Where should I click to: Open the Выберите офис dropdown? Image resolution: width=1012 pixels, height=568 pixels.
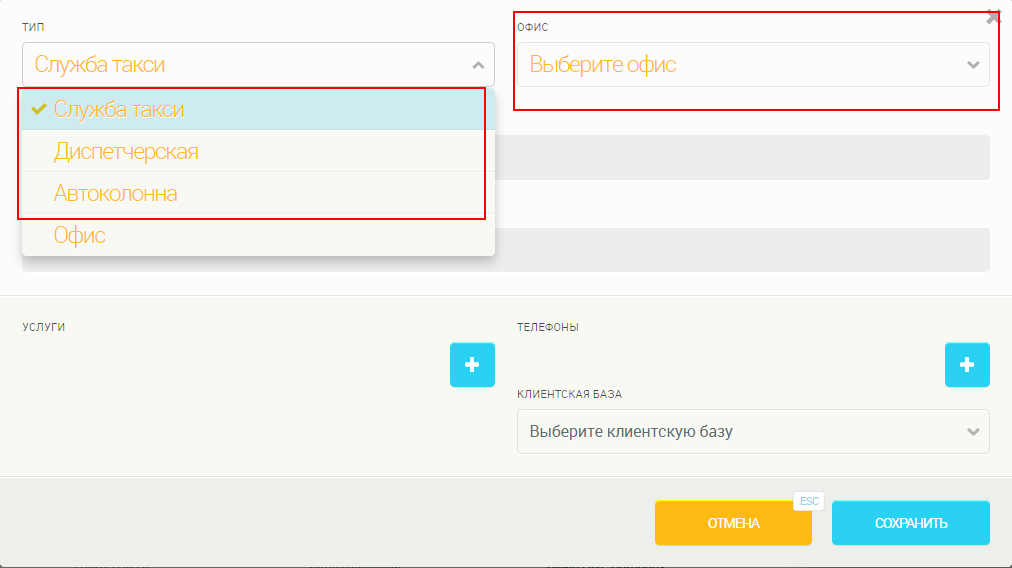pos(753,65)
